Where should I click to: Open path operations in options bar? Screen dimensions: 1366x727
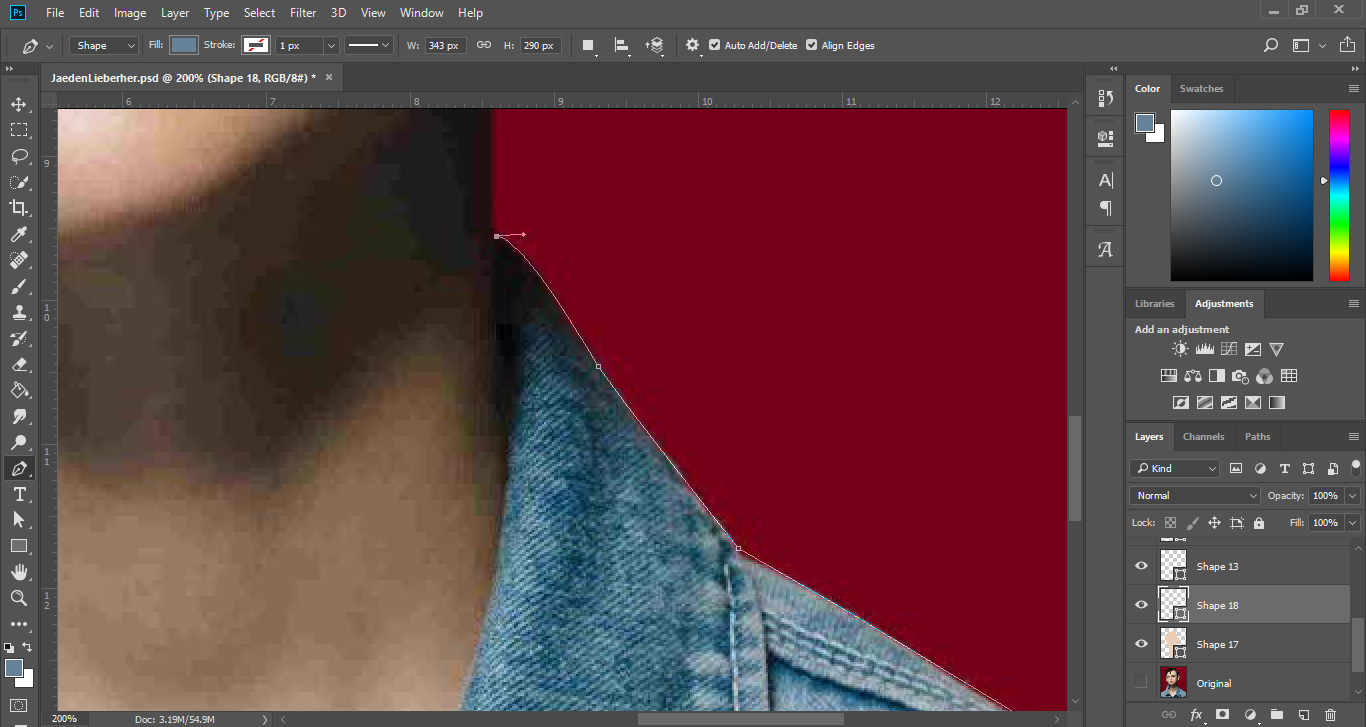point(588,46)
